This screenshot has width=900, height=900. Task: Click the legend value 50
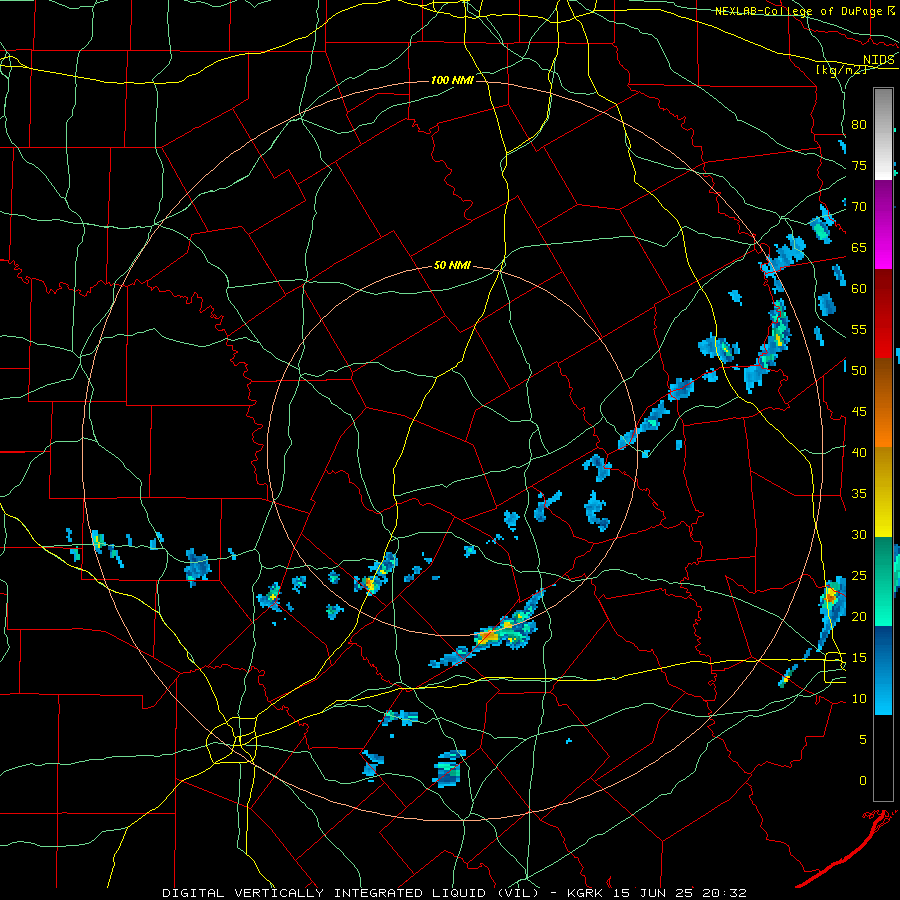tap(859, 371)
